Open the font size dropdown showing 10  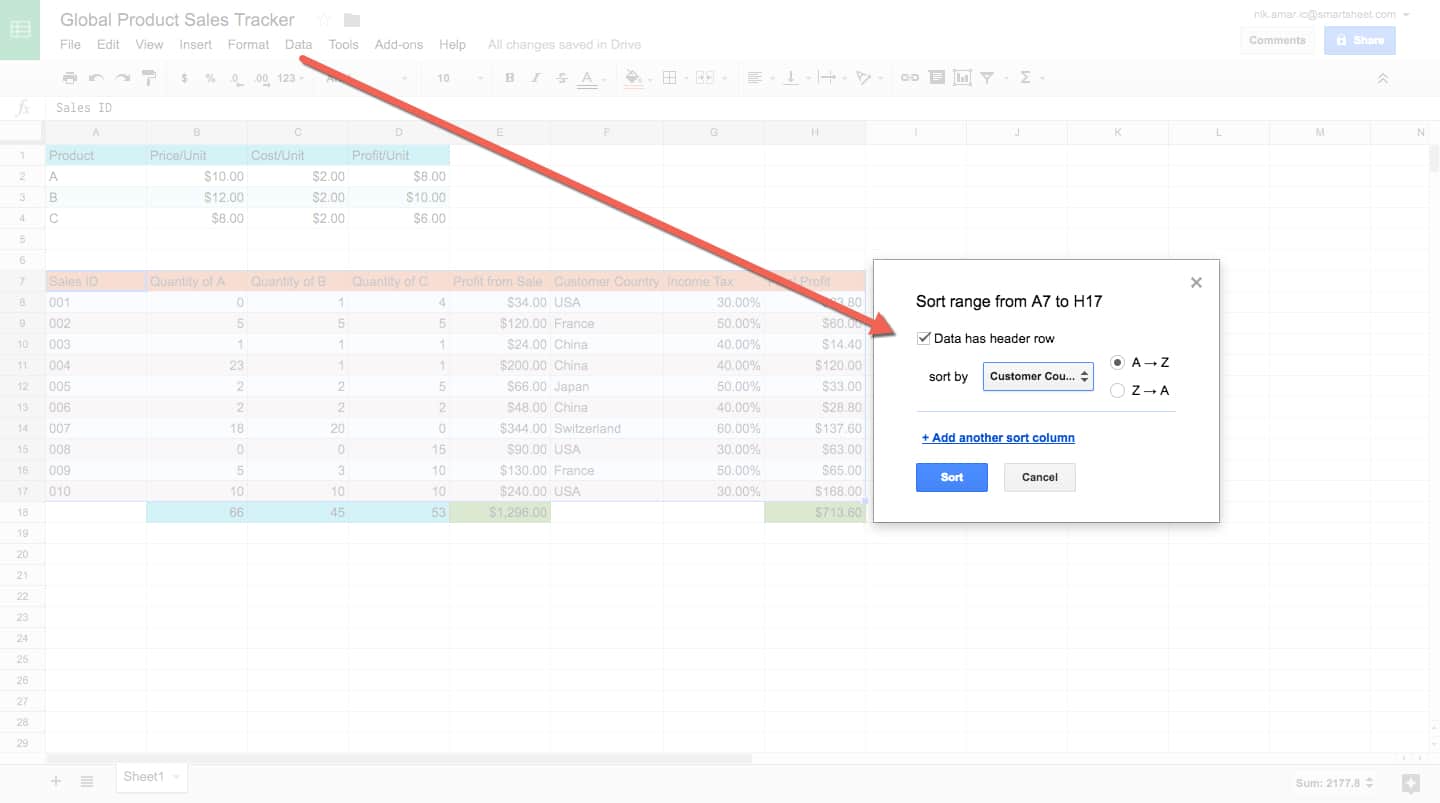(458, 78)
